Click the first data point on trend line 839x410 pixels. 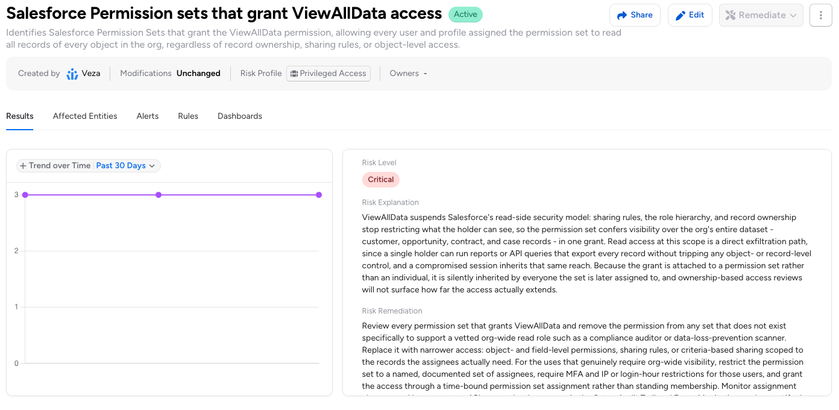25,195
